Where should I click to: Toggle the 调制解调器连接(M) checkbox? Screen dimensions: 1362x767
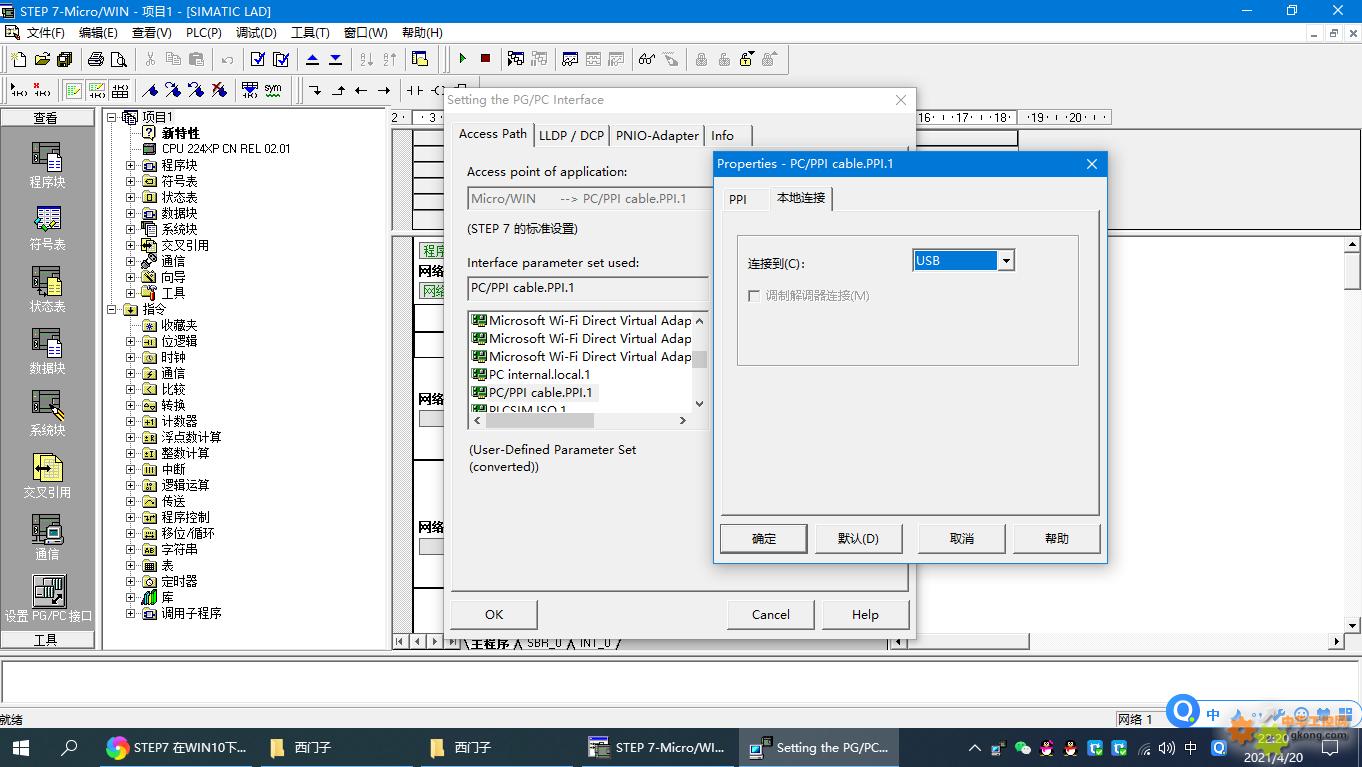coord(754,296)
